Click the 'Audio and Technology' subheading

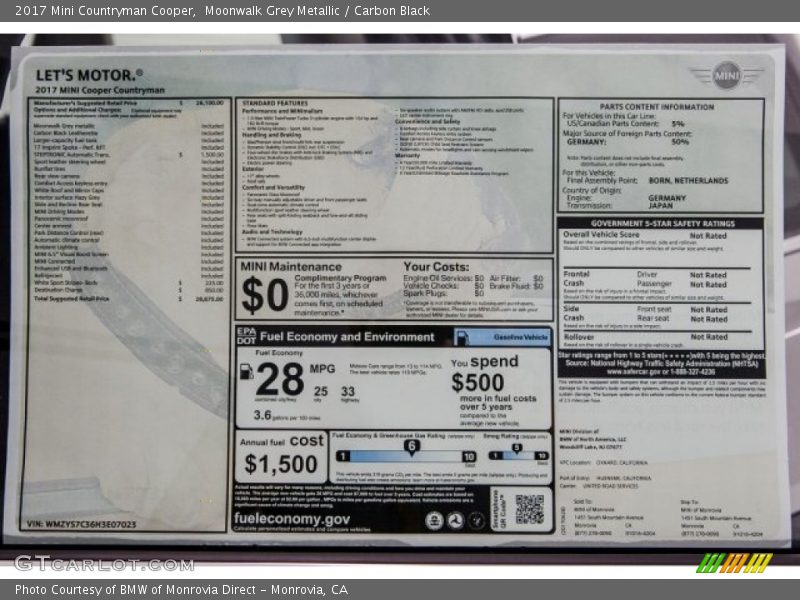pos(272,232)
